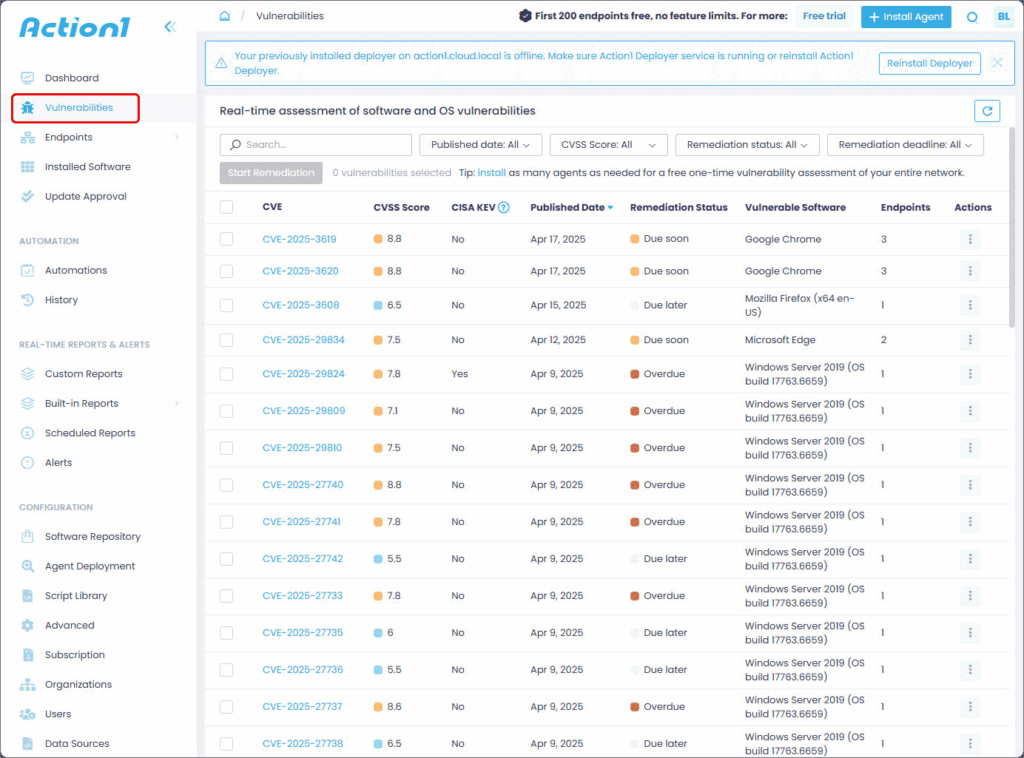This screenshot has width=1024, height=758.
Task: Open Custom Reports in sidebar
Action: 84,373
